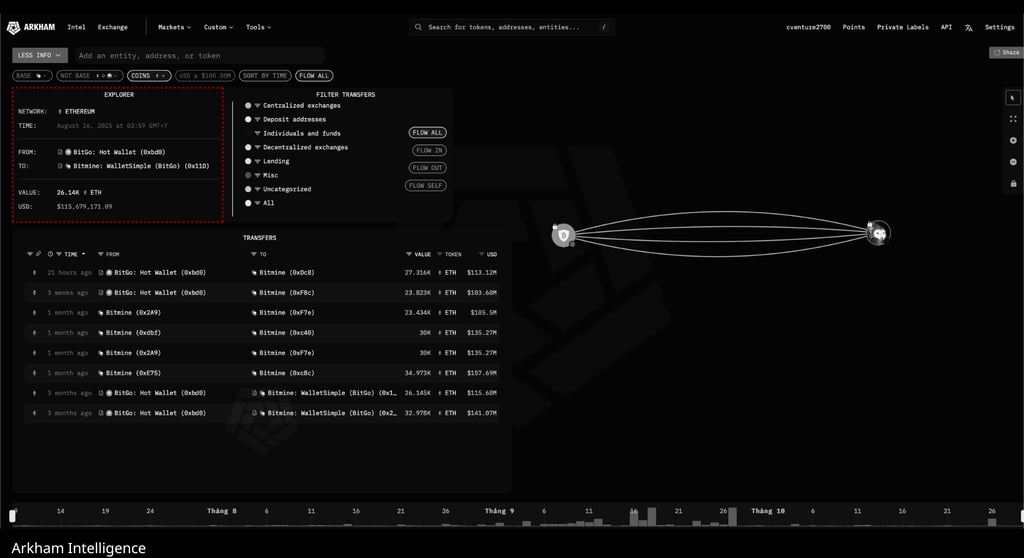Click FLOW SELF in Filter Transfers
The width and height of the screenshot is (1024, 558).
click(x=426, y=186)
